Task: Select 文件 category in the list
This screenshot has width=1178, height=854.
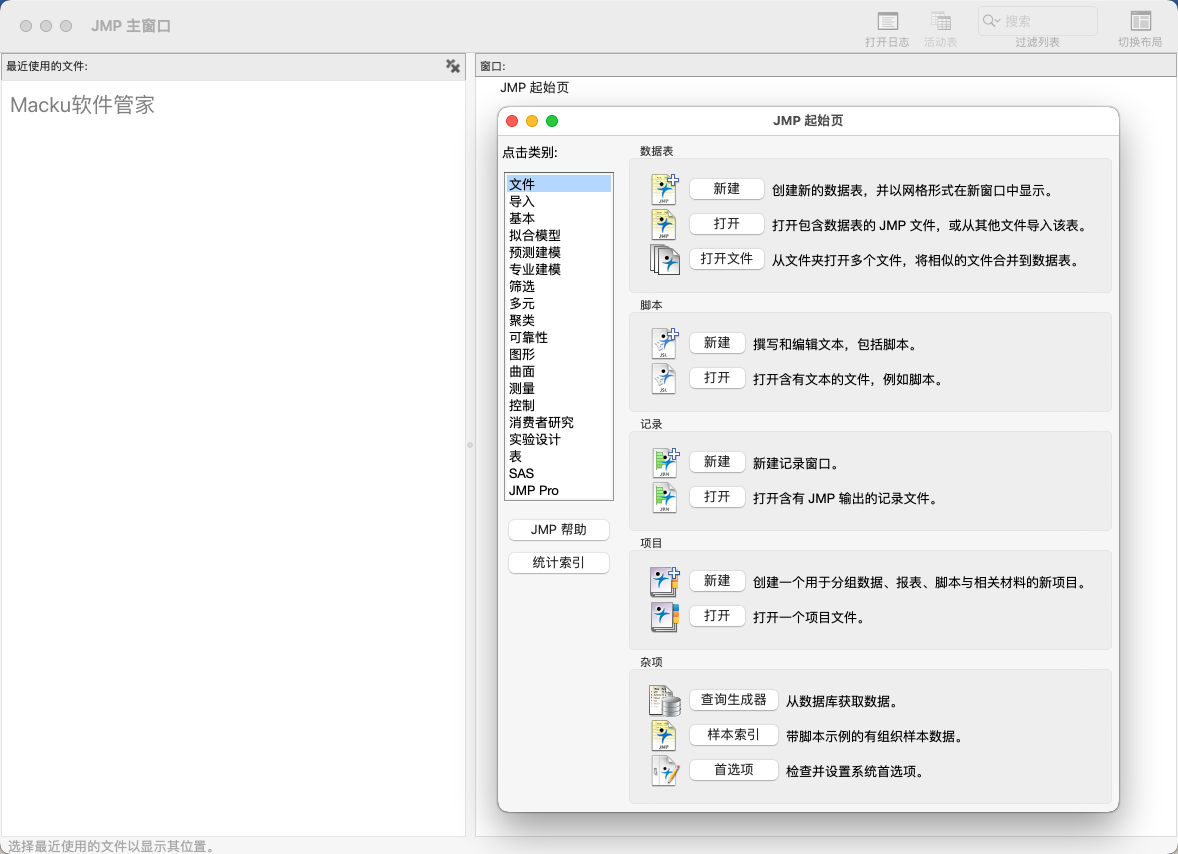Action: (559, 184)
